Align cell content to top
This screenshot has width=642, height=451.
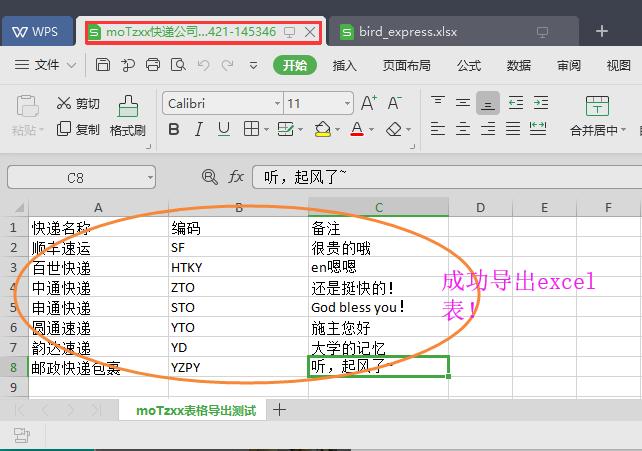pos(438,102)
